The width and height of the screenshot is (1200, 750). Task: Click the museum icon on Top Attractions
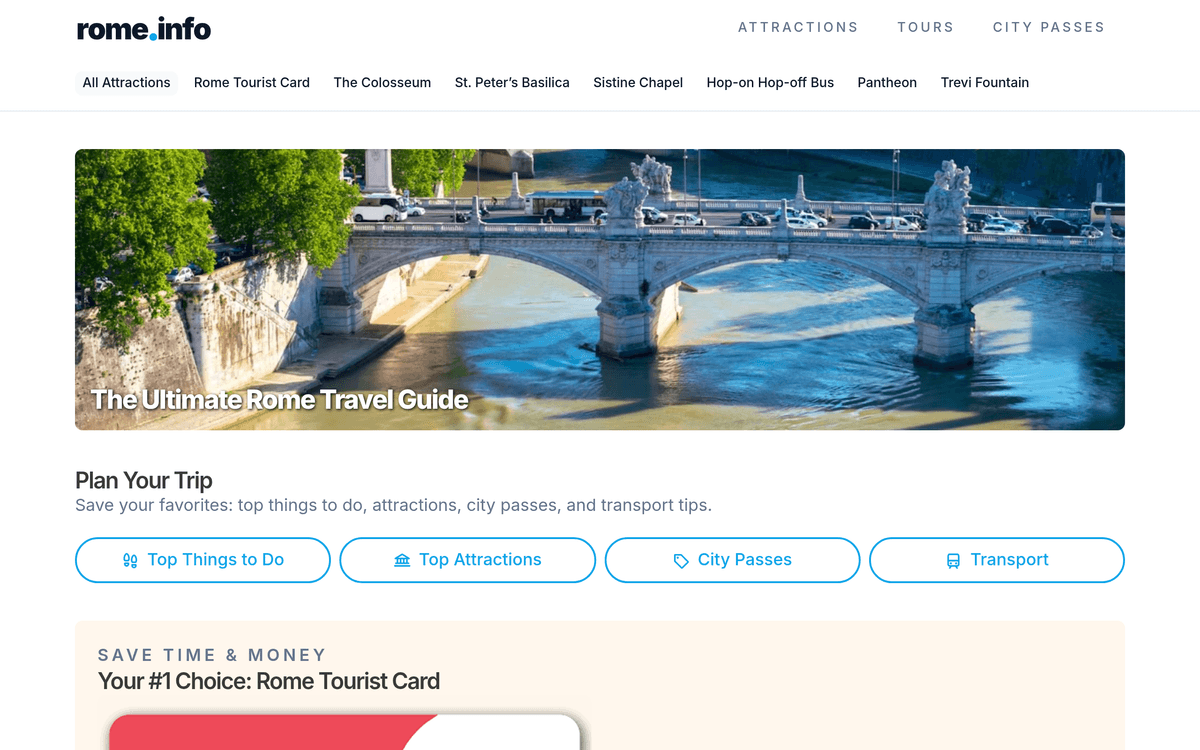[x=402, y=560]
